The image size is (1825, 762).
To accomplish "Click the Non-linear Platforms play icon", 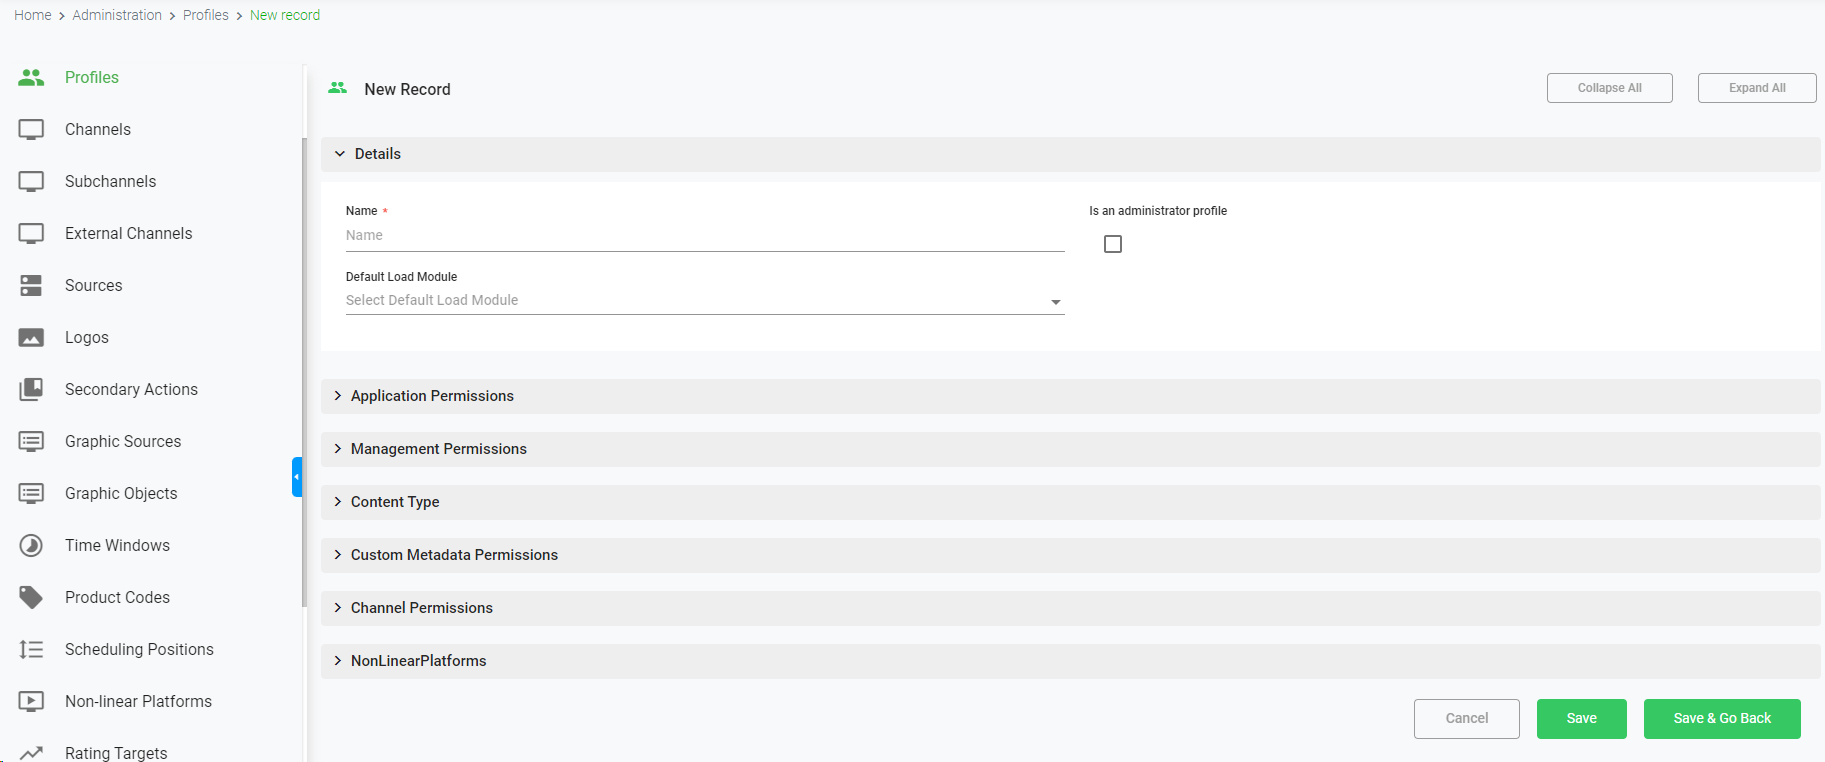I will click(31, 701).
